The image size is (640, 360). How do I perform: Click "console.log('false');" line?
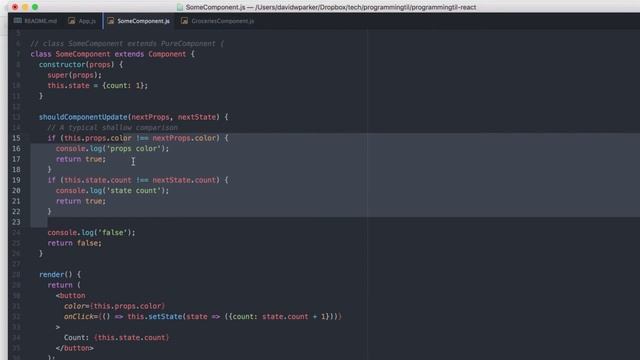(x=91, y=233)
